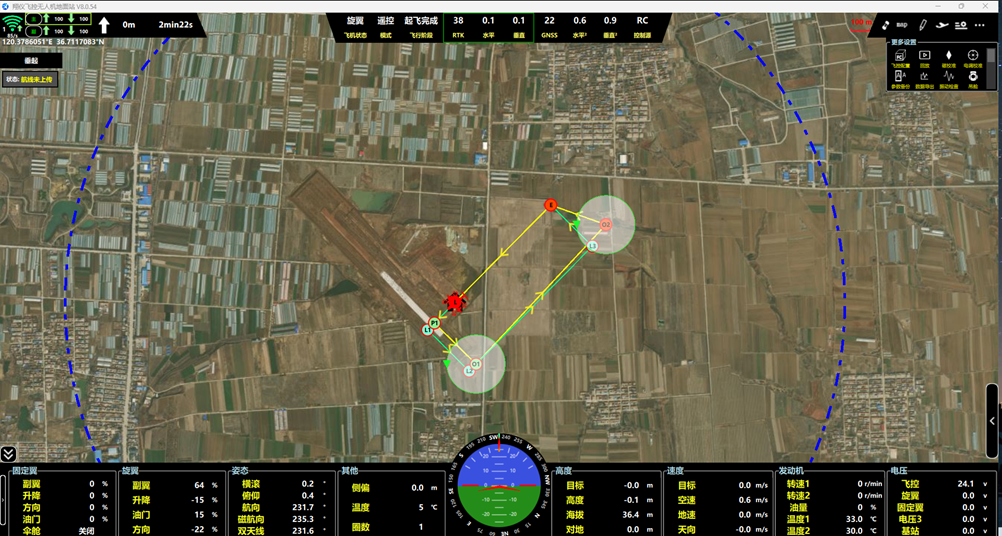Open the pencil route-editing tool

[x=923, y=26]
